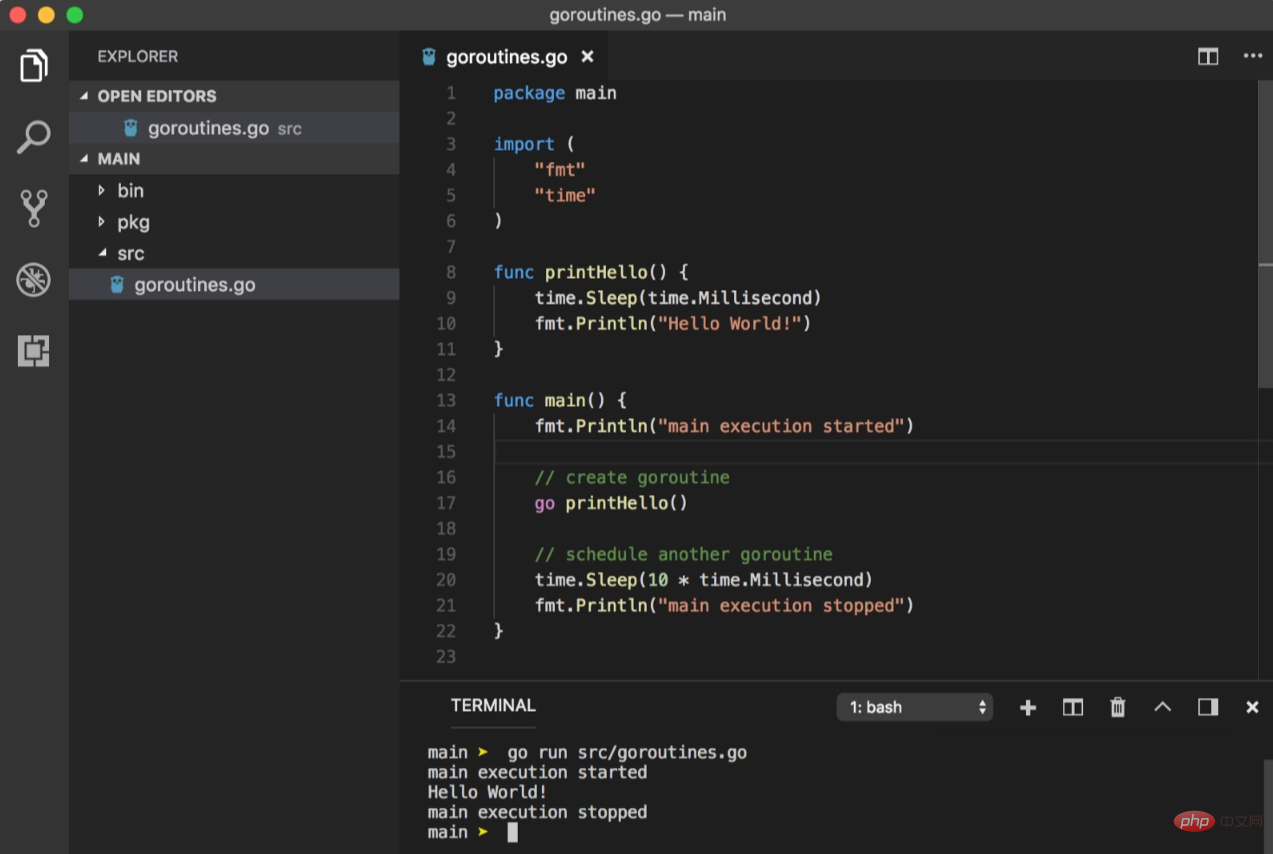
Task: Kill terminal using the trash icon
Action: pos(1118,708)
